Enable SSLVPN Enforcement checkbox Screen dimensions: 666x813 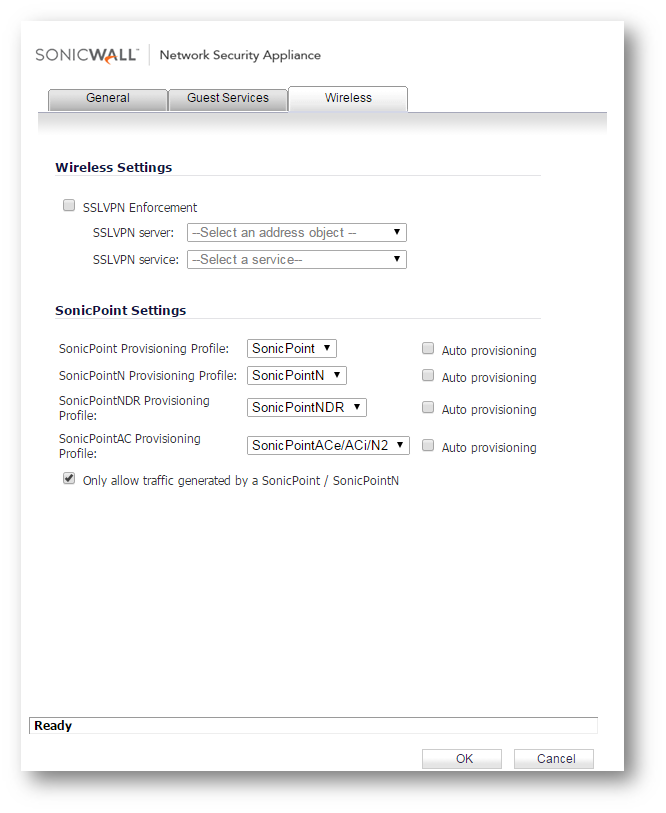(x=69, y=206)
